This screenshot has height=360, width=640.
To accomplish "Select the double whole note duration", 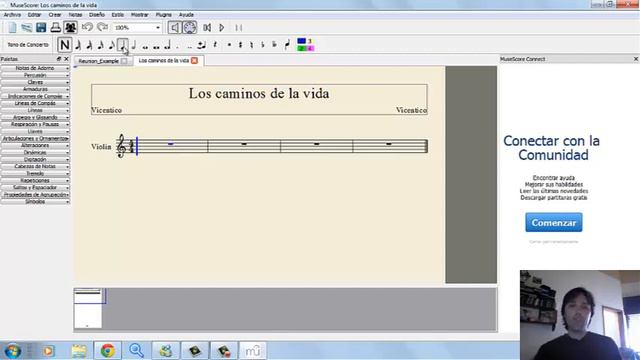I will coord(156,46).
